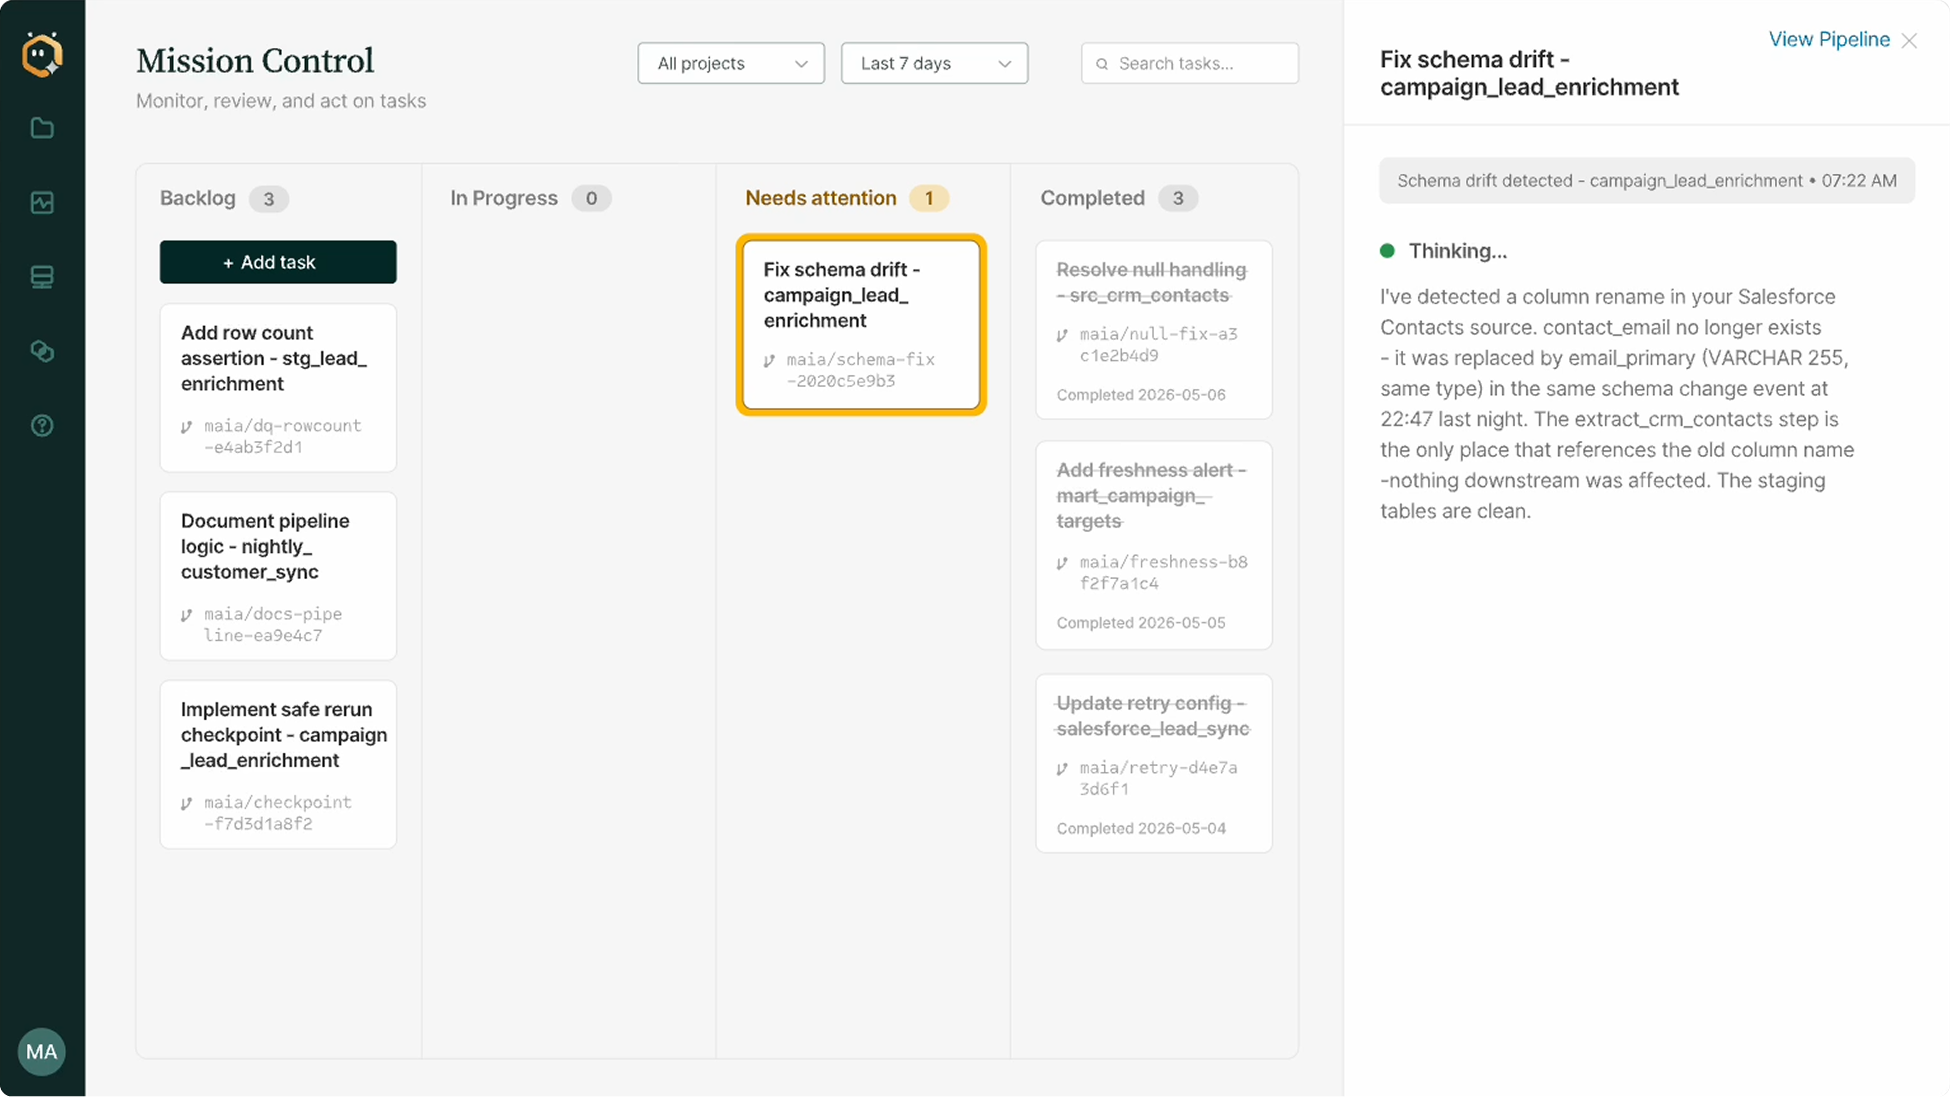Open the Last 7 days dropdown

click(934, 63)
